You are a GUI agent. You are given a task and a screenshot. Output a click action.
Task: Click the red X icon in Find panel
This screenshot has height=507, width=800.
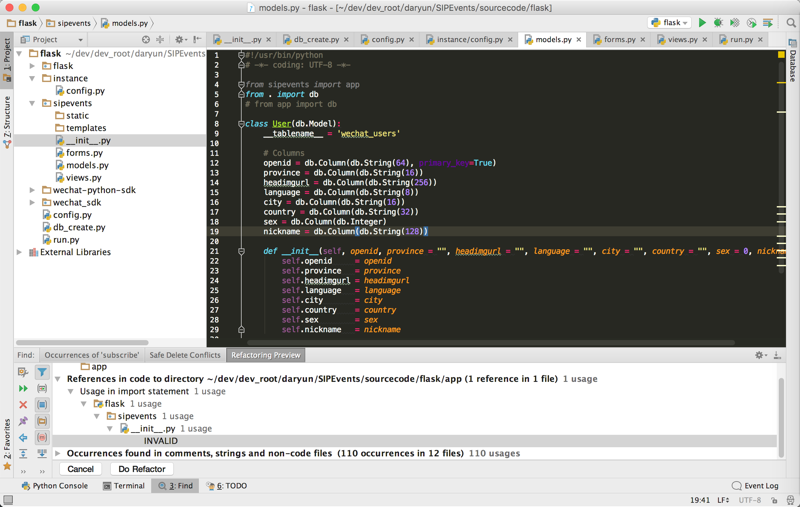click(23, 405)
